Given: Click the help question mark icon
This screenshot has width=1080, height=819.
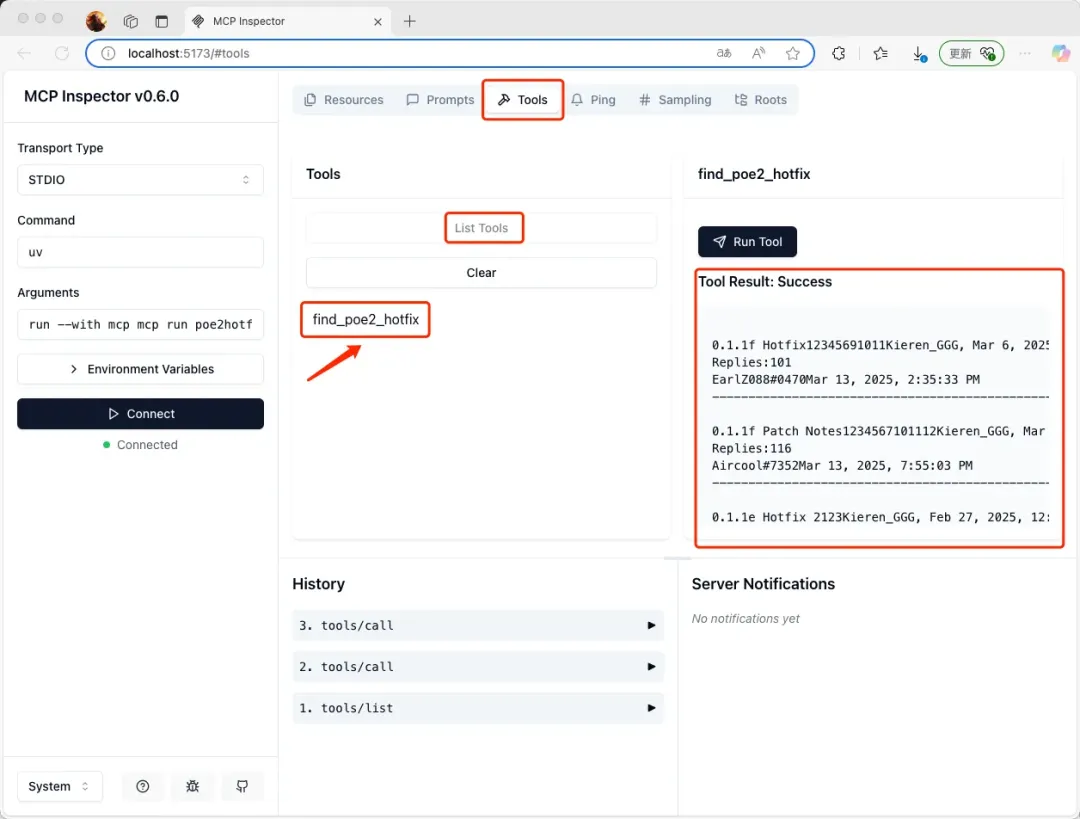Looking at the screenshot, I should click(x=143, y=787).
